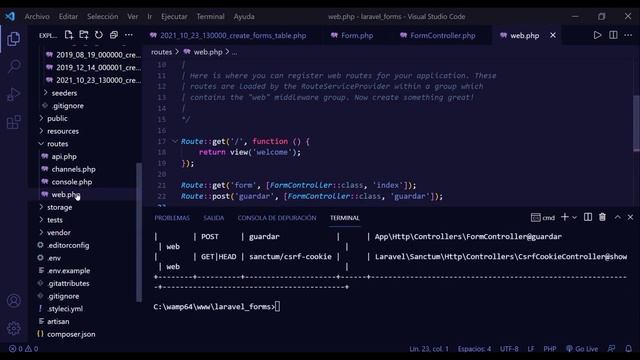This screenshot has width=640, height=360.
Task: Select the cmd terminal label
Action: click(543, 218)
